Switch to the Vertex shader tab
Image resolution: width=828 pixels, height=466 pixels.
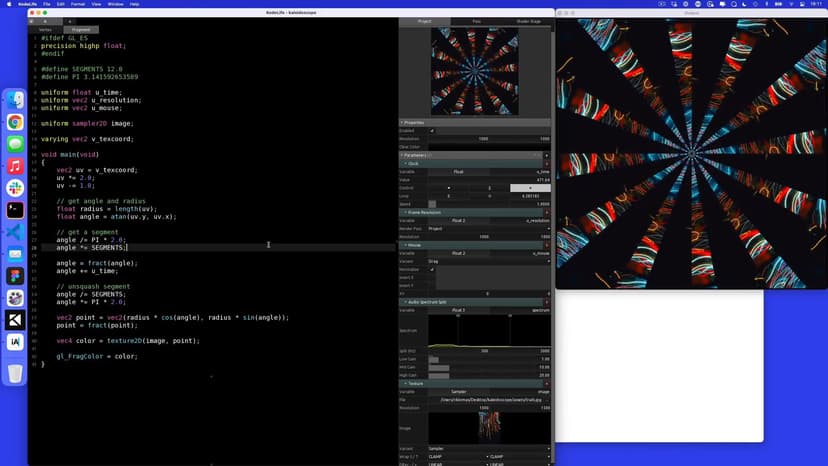[x=45, y=30]
